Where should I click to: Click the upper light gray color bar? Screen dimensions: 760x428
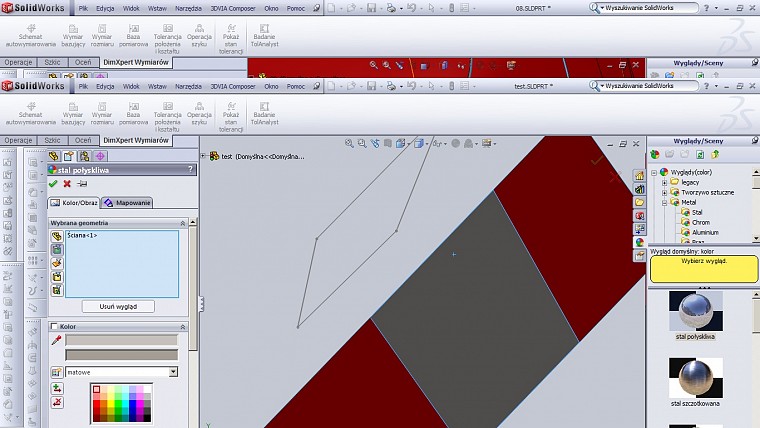point(121,340)
